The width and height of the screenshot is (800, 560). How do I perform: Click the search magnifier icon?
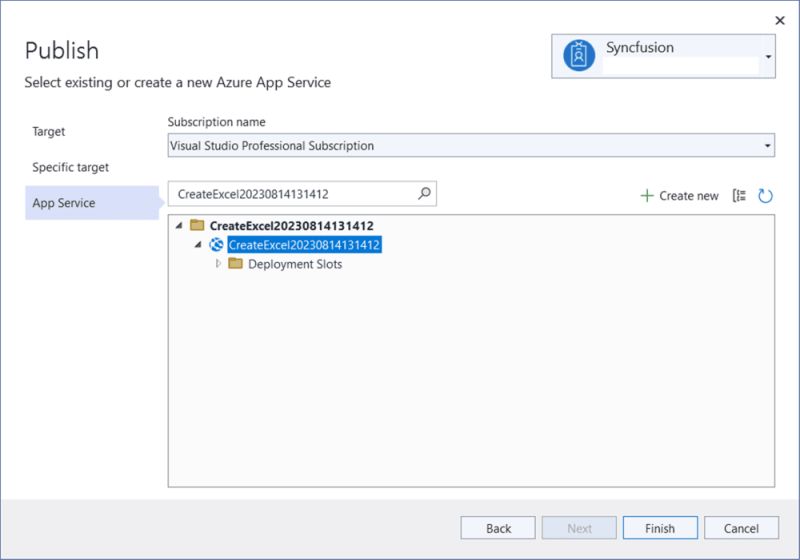[424, 193]
